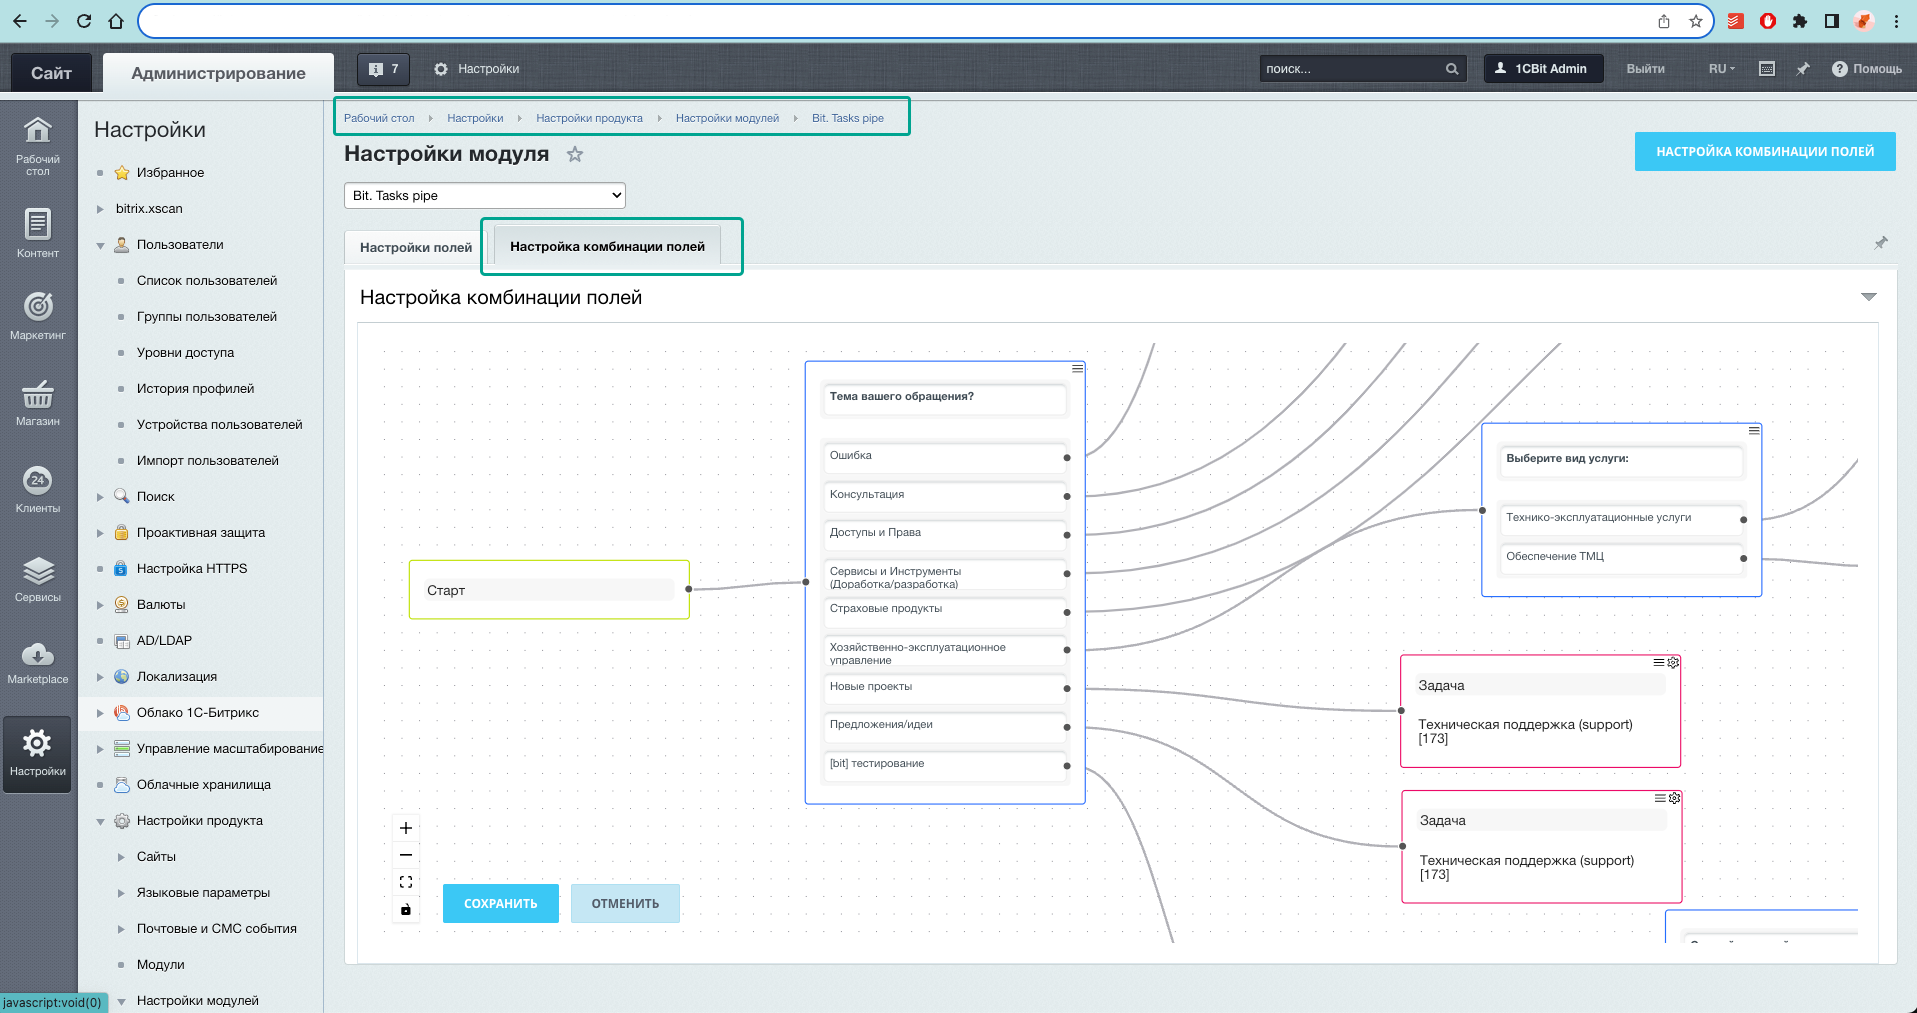Open the Маркетинг sidebar section
Image resolution: width=1917 pixels, height=1013 pixels.
pyautogui.click(x=38, y=315)
